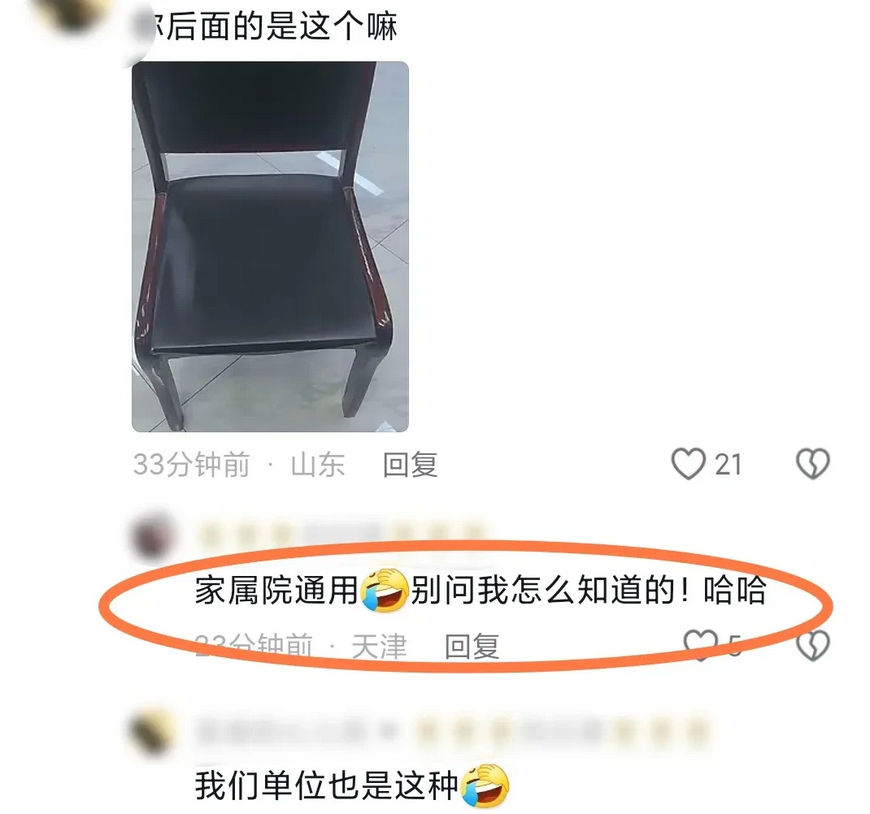The image size is (870, 814).
Task: Open avatar of the 我们单位也是这种 commenter
Action: pos(152,732)
